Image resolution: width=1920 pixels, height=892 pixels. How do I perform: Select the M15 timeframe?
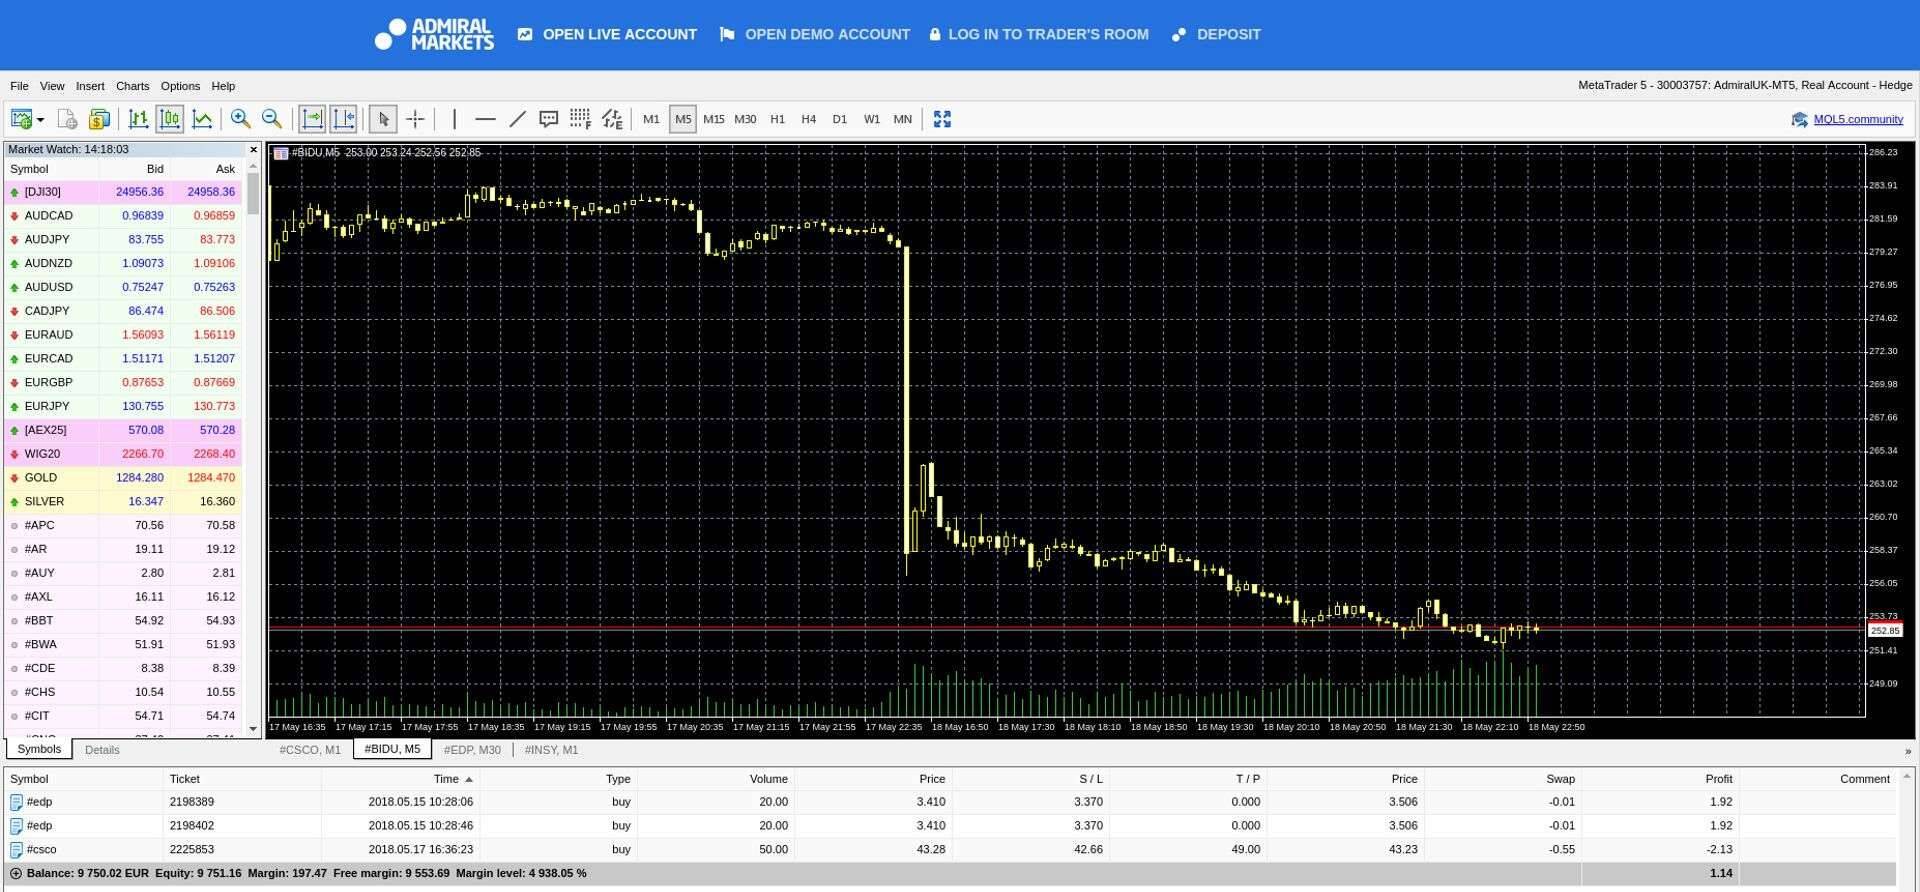tap(713, 119)
